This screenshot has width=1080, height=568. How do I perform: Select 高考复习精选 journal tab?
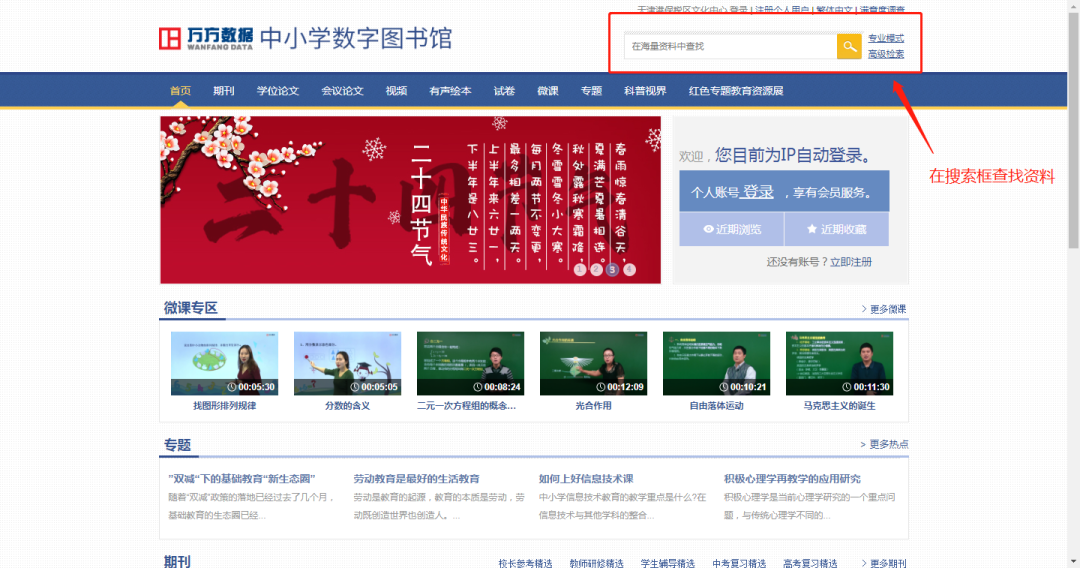(810, 563)
